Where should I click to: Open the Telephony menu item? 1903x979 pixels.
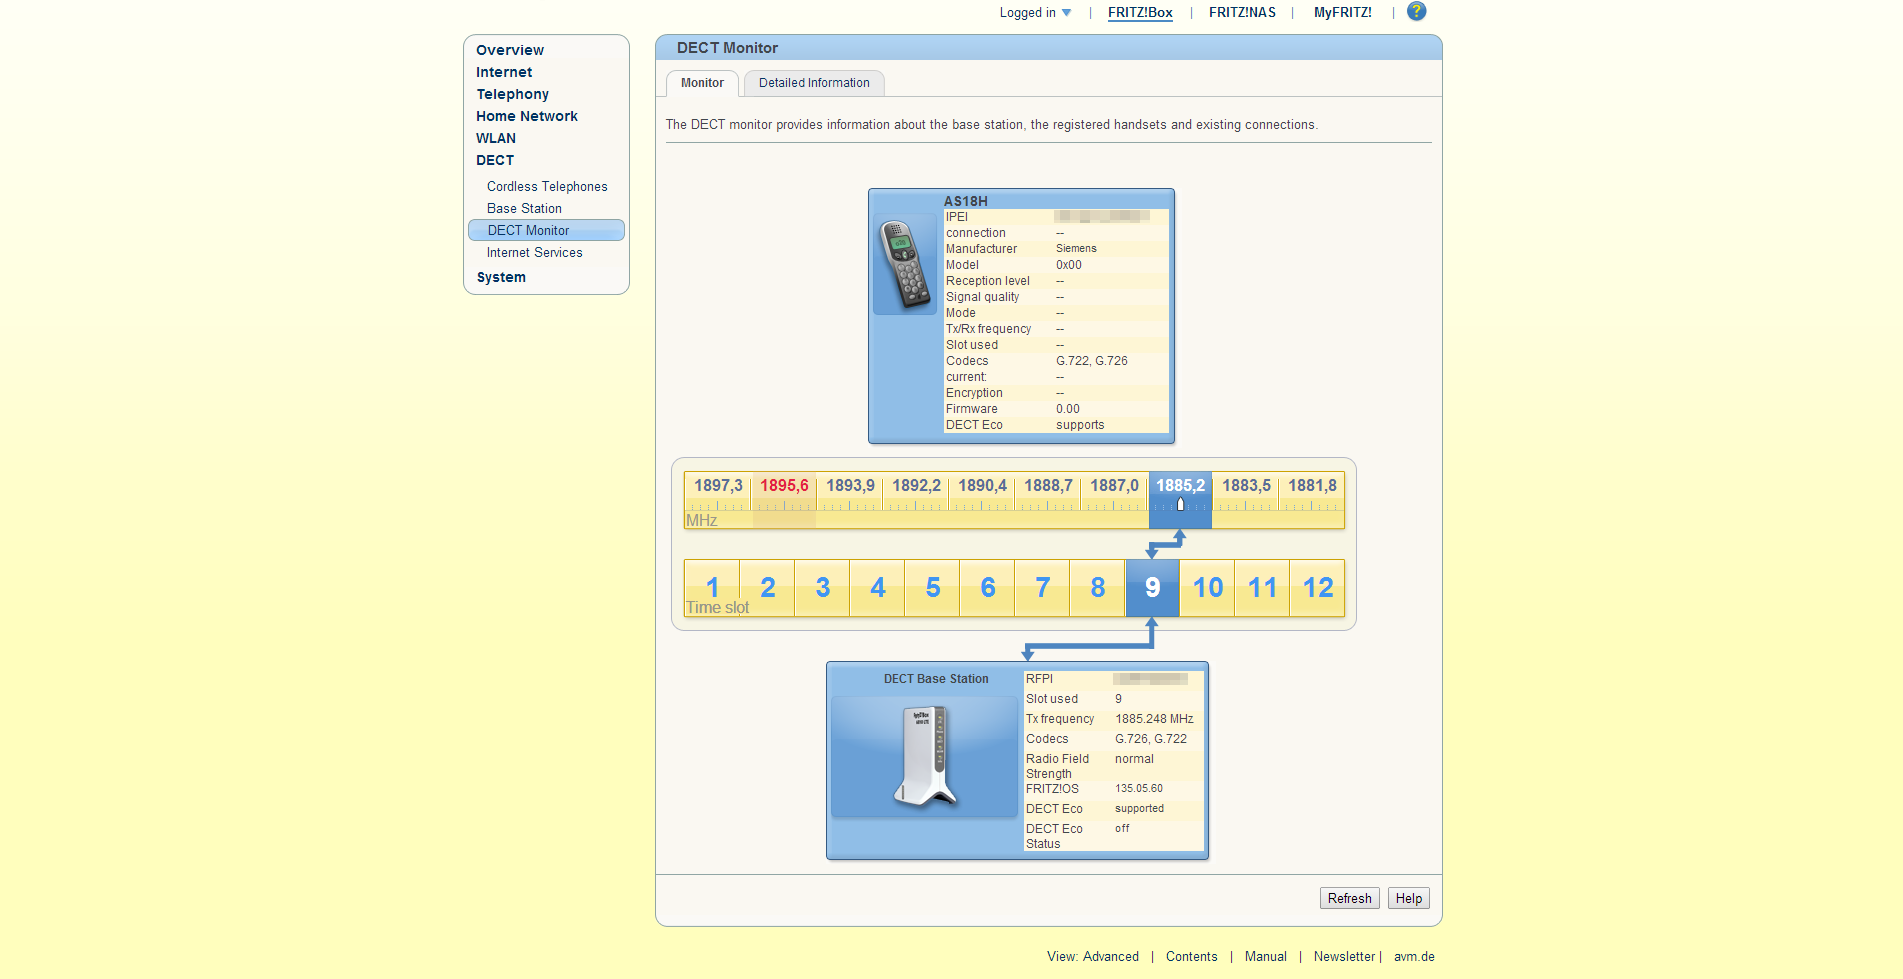(x=512, y=94)
